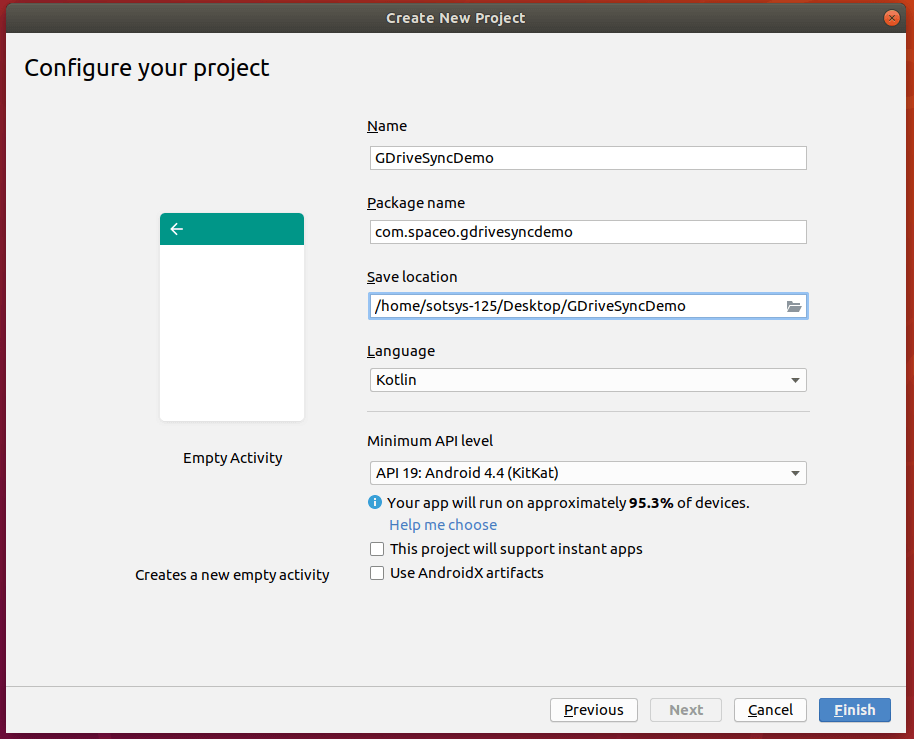Viewport: 914px width, 739px height.
Task: Click Finish to create the project
Action: coord(854,710)
